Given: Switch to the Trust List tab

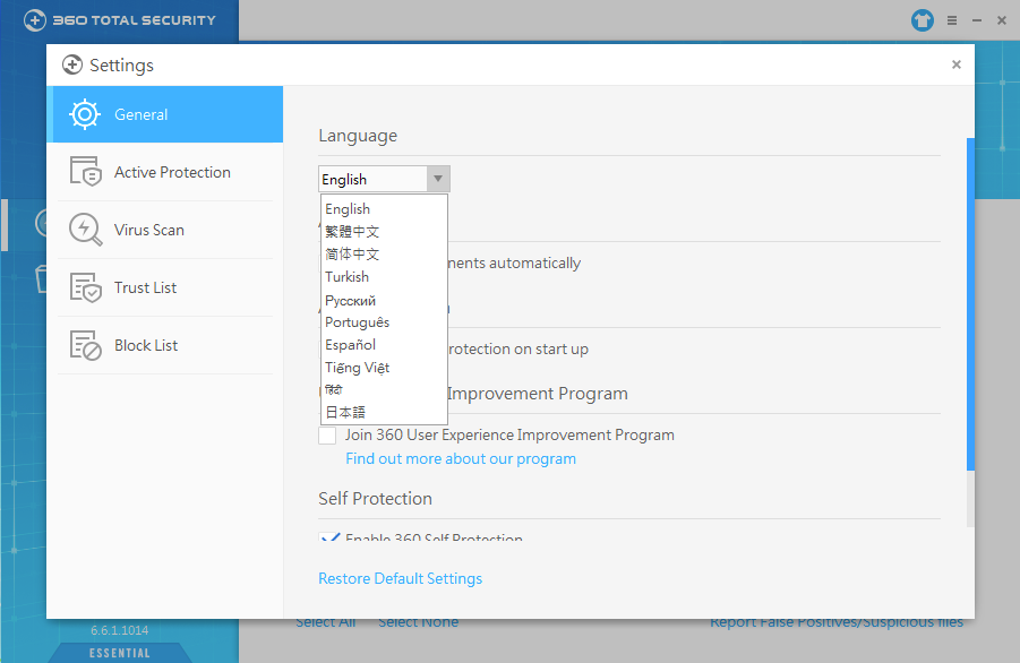Looking at the screenshot, I should pos(165,288).
